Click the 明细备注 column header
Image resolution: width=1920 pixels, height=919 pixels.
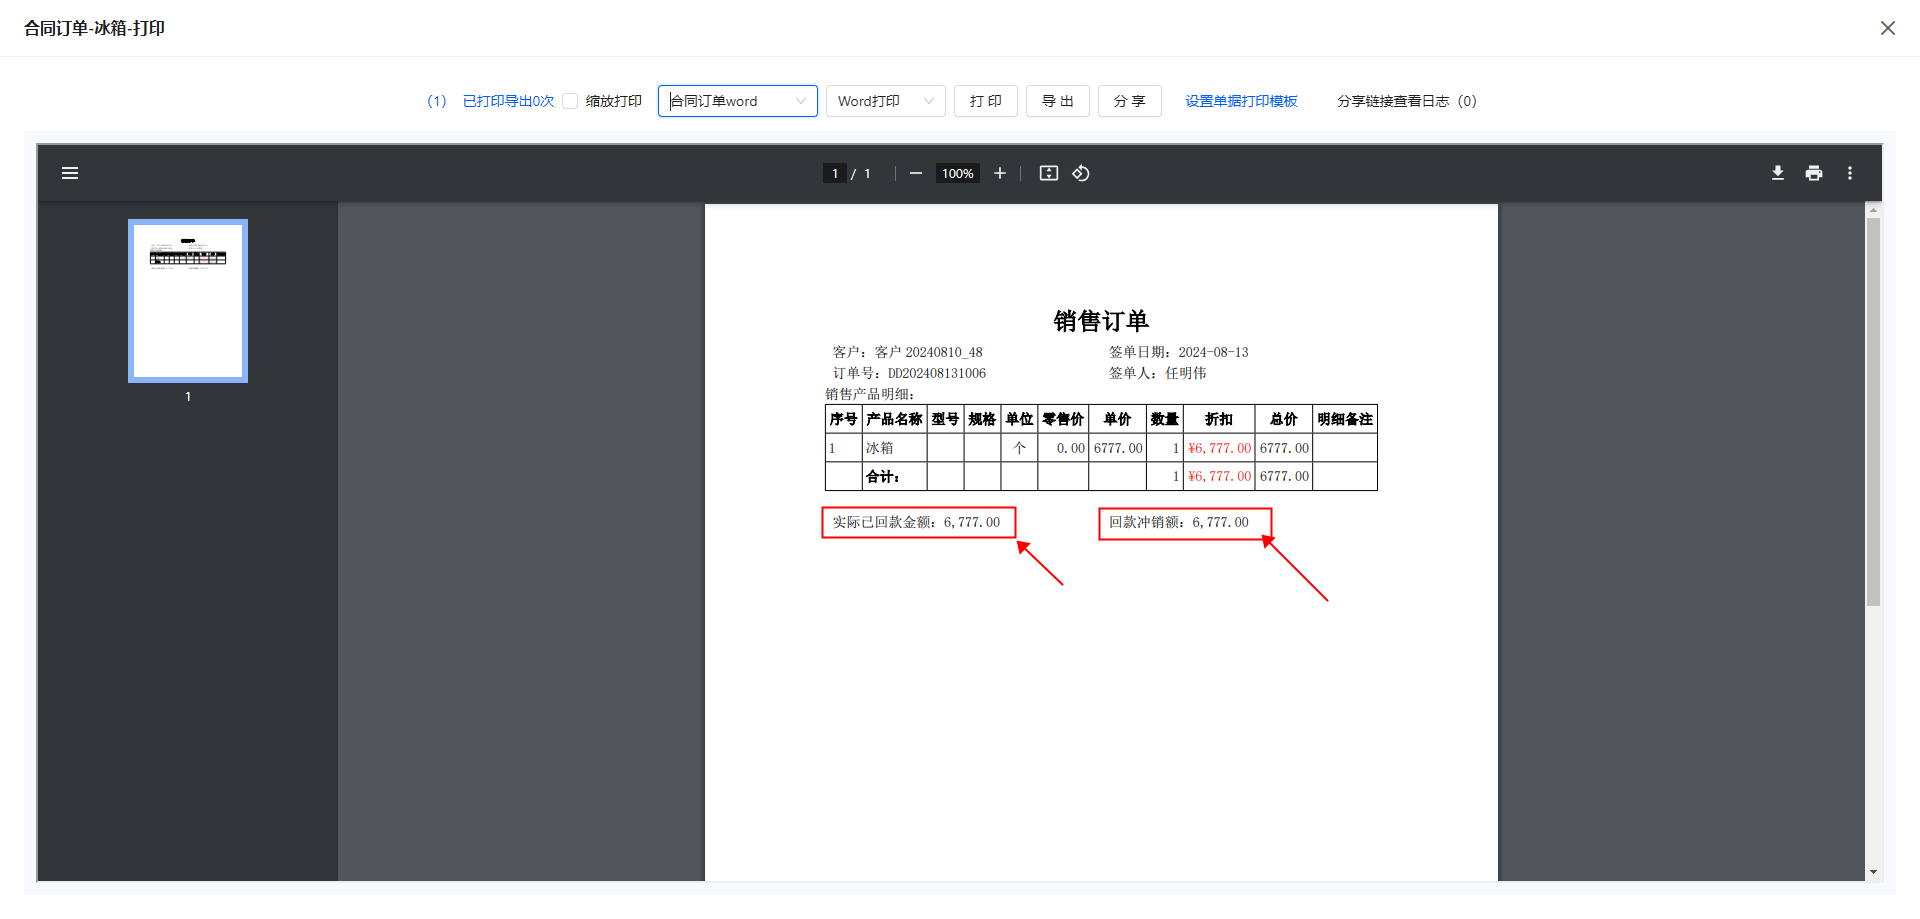click(x=1345, y=419)
